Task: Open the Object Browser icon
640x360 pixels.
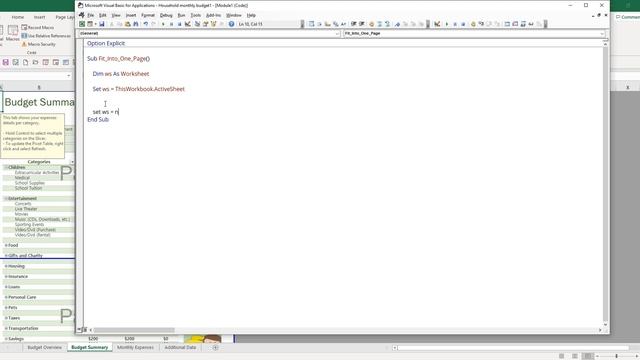Action: pos(213,24)
